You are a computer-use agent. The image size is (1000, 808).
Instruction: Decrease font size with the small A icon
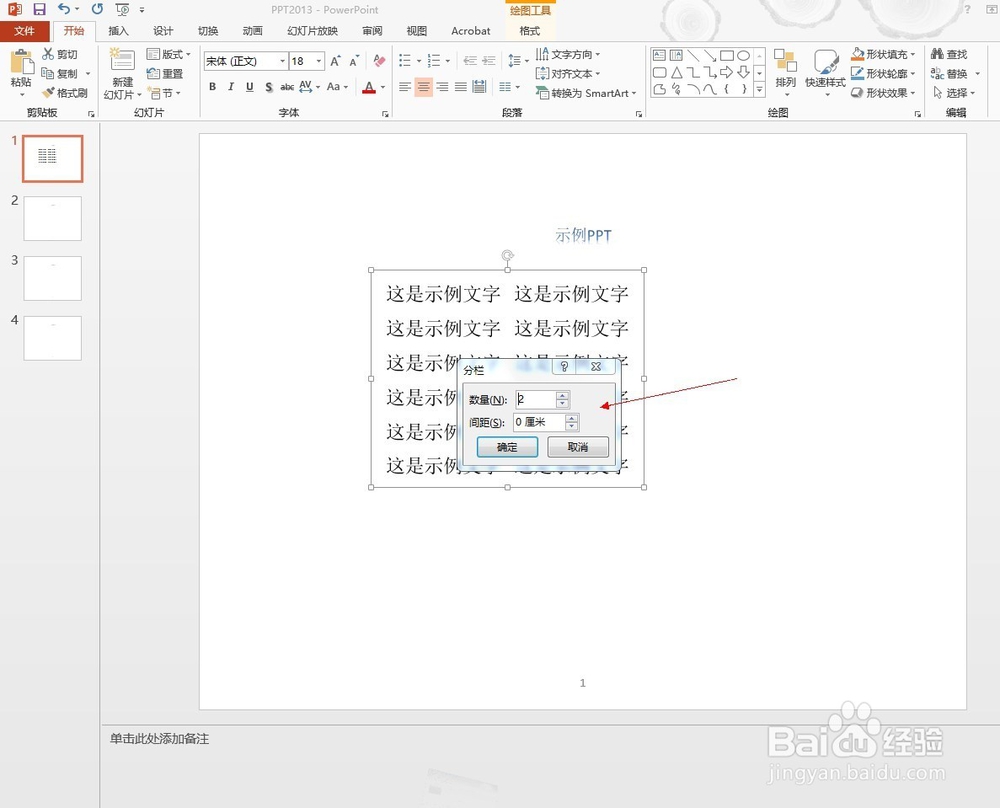[354, 61]
